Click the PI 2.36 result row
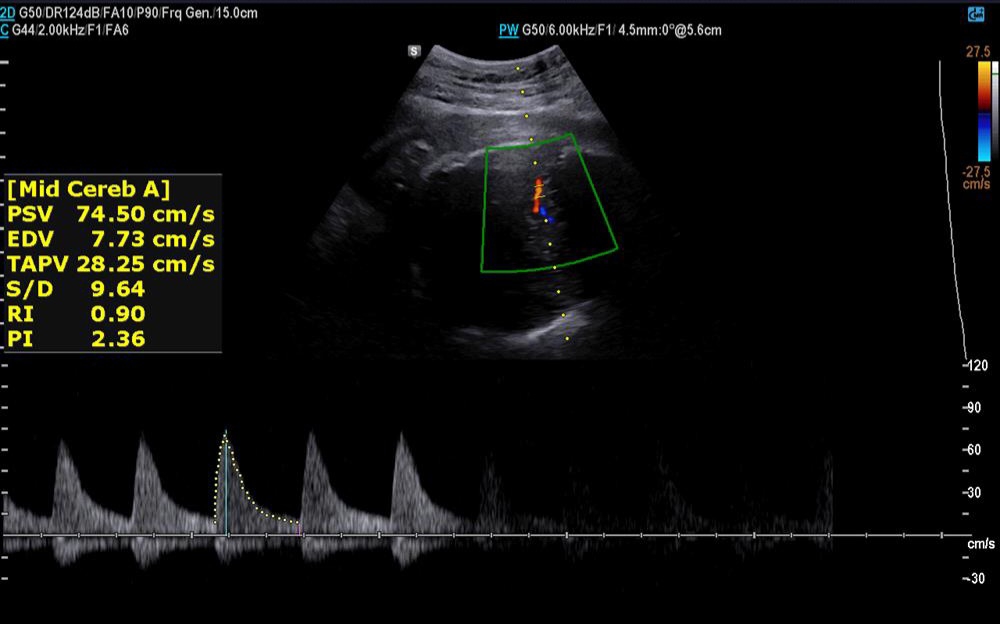The image size is (1000, 624). click(x=76, y=339)
